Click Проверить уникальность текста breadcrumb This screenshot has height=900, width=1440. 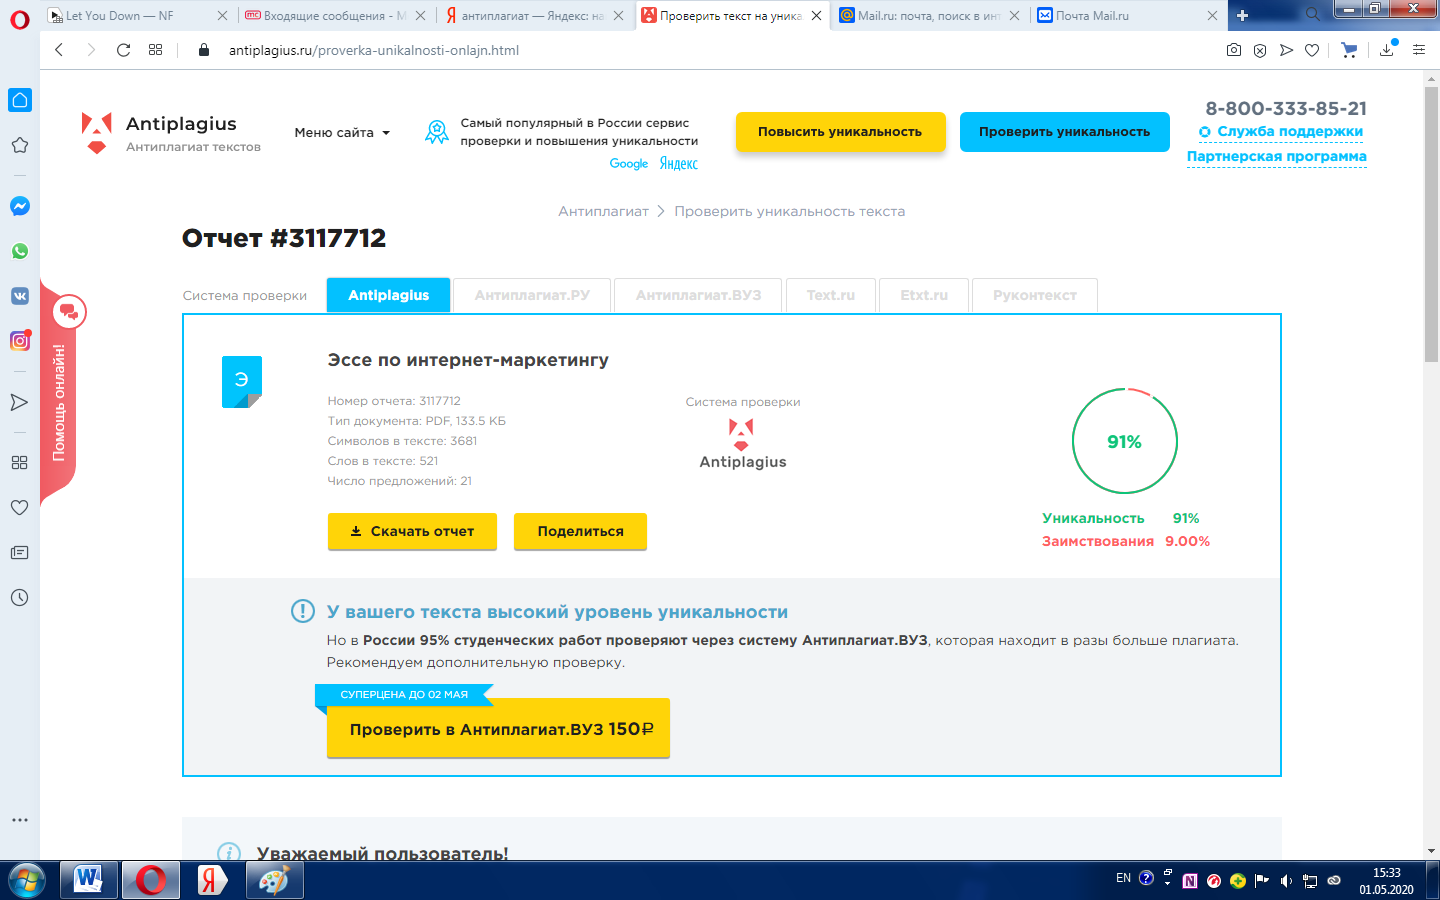click(789, 211)
